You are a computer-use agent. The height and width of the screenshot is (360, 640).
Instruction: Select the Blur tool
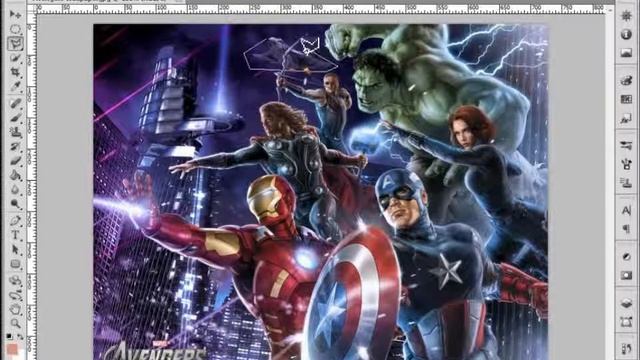pos(15,189)
